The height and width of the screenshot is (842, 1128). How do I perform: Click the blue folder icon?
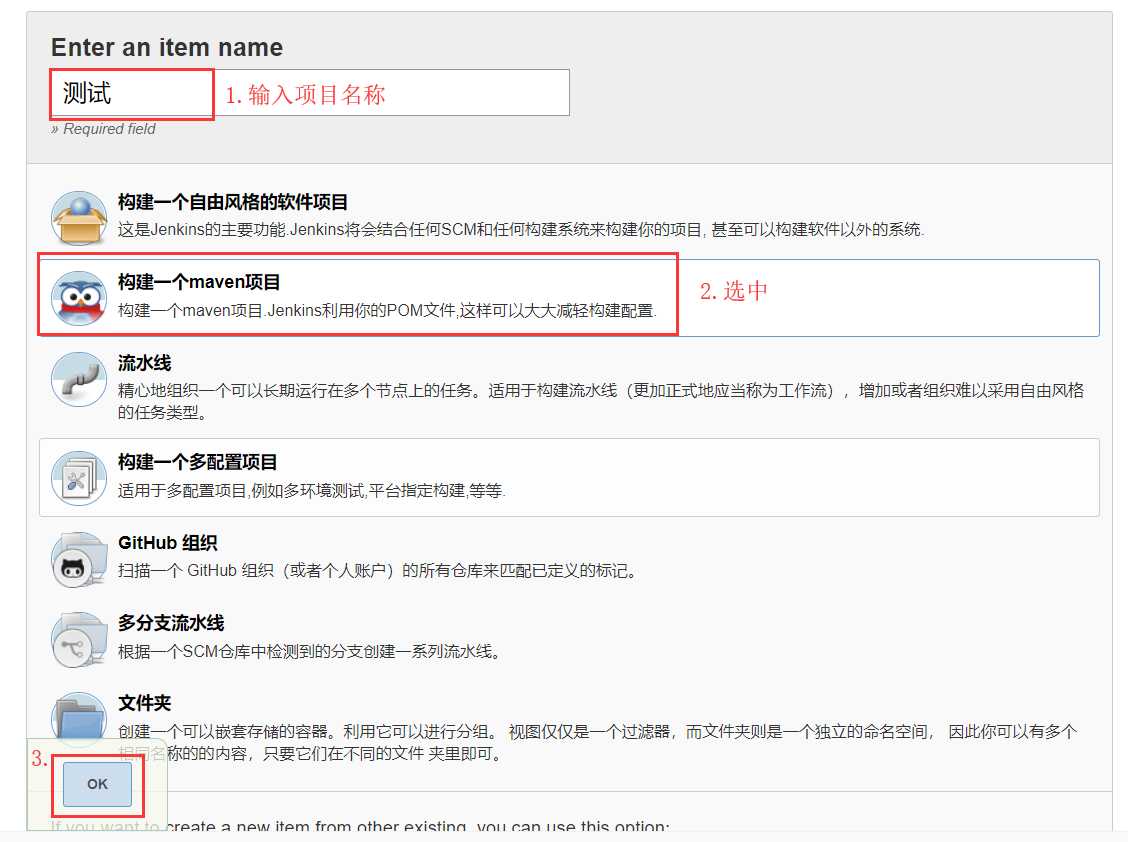pyautogui.click(x=79, y=717)
